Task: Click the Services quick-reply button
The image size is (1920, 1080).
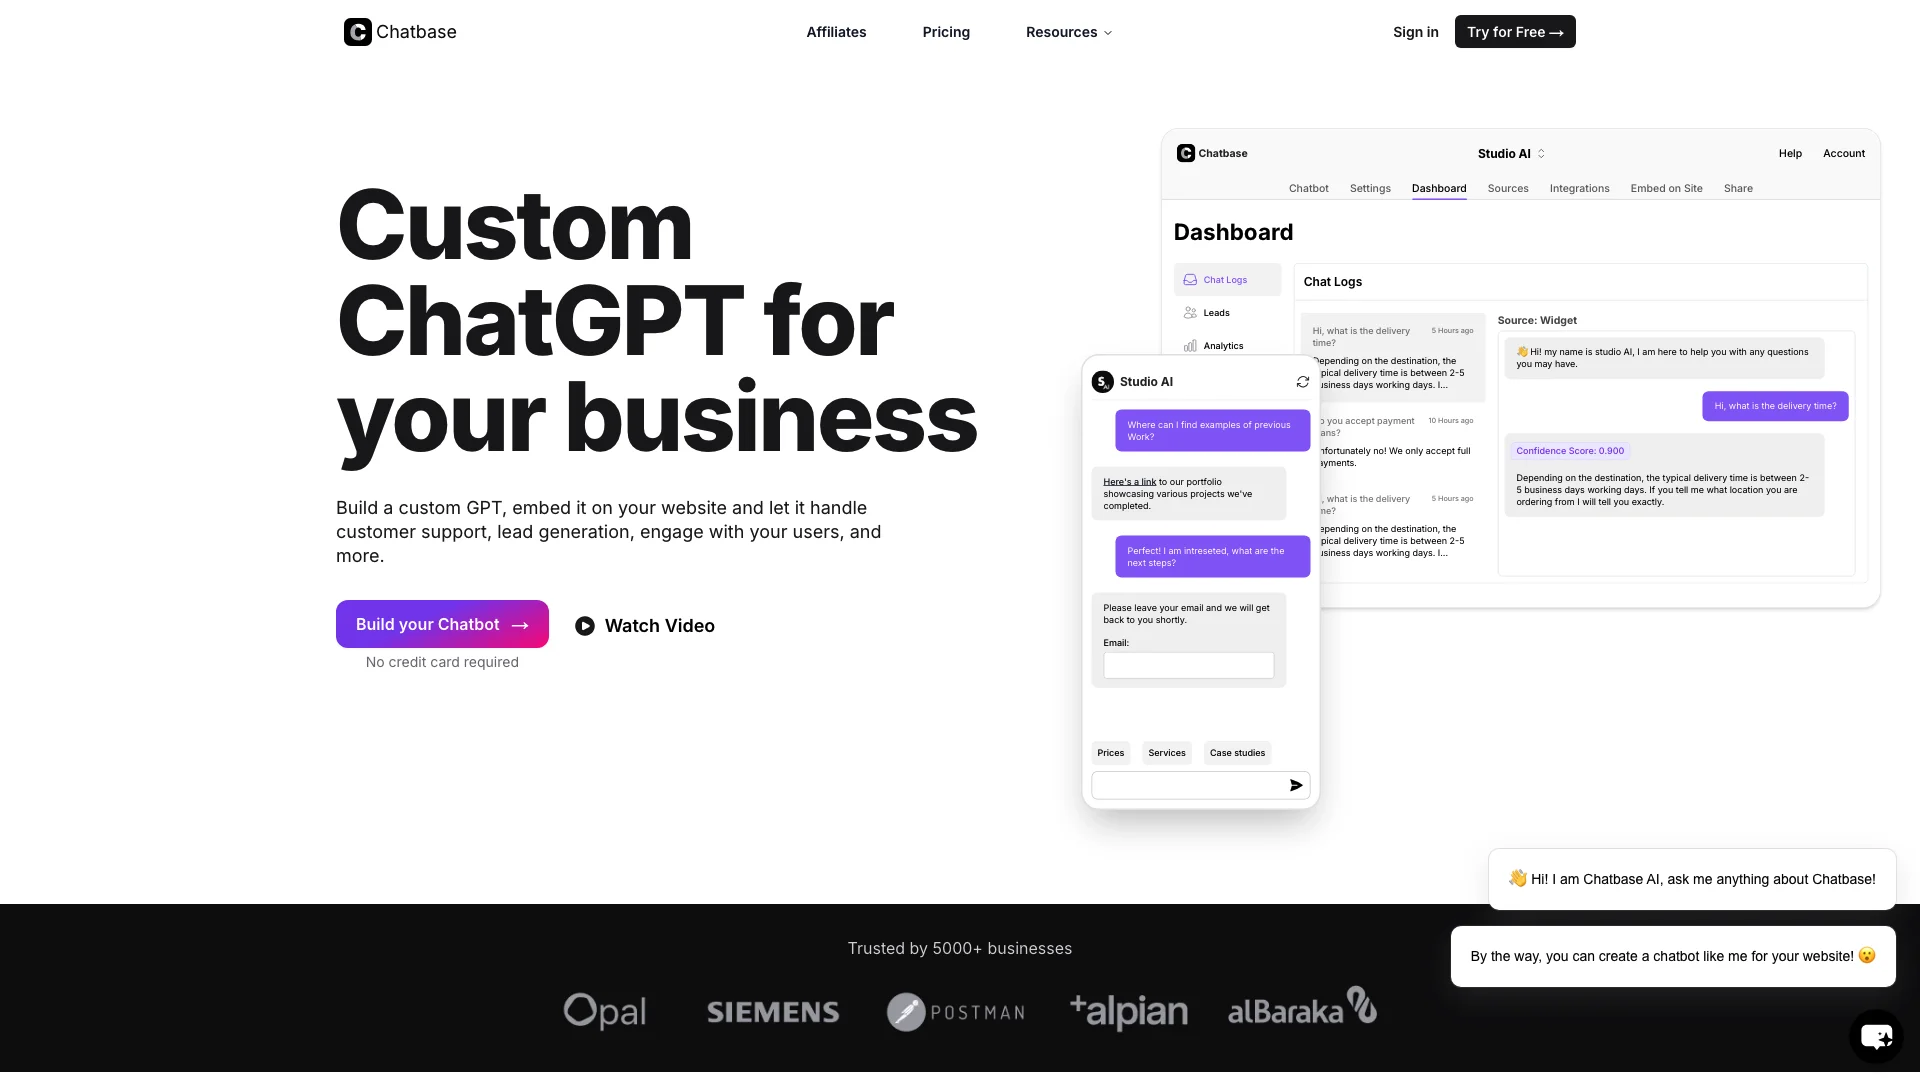Action: point(1167,752)
